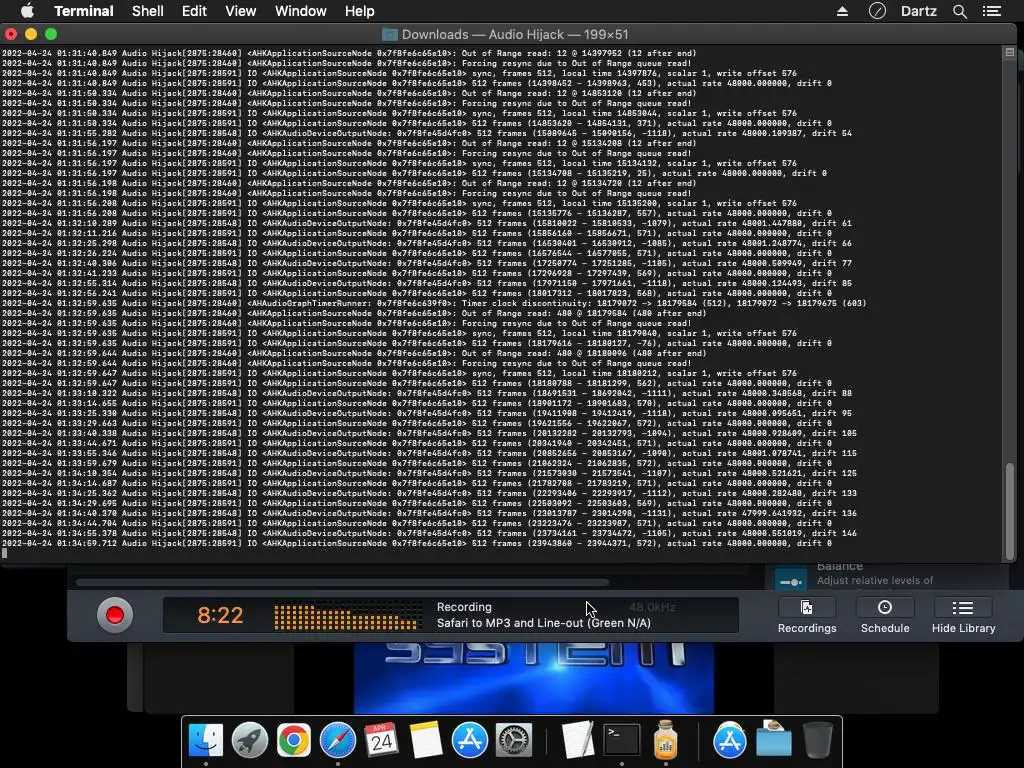Open the View menu
Viewport: 1024px width, 768px height.
pos(240,11)
